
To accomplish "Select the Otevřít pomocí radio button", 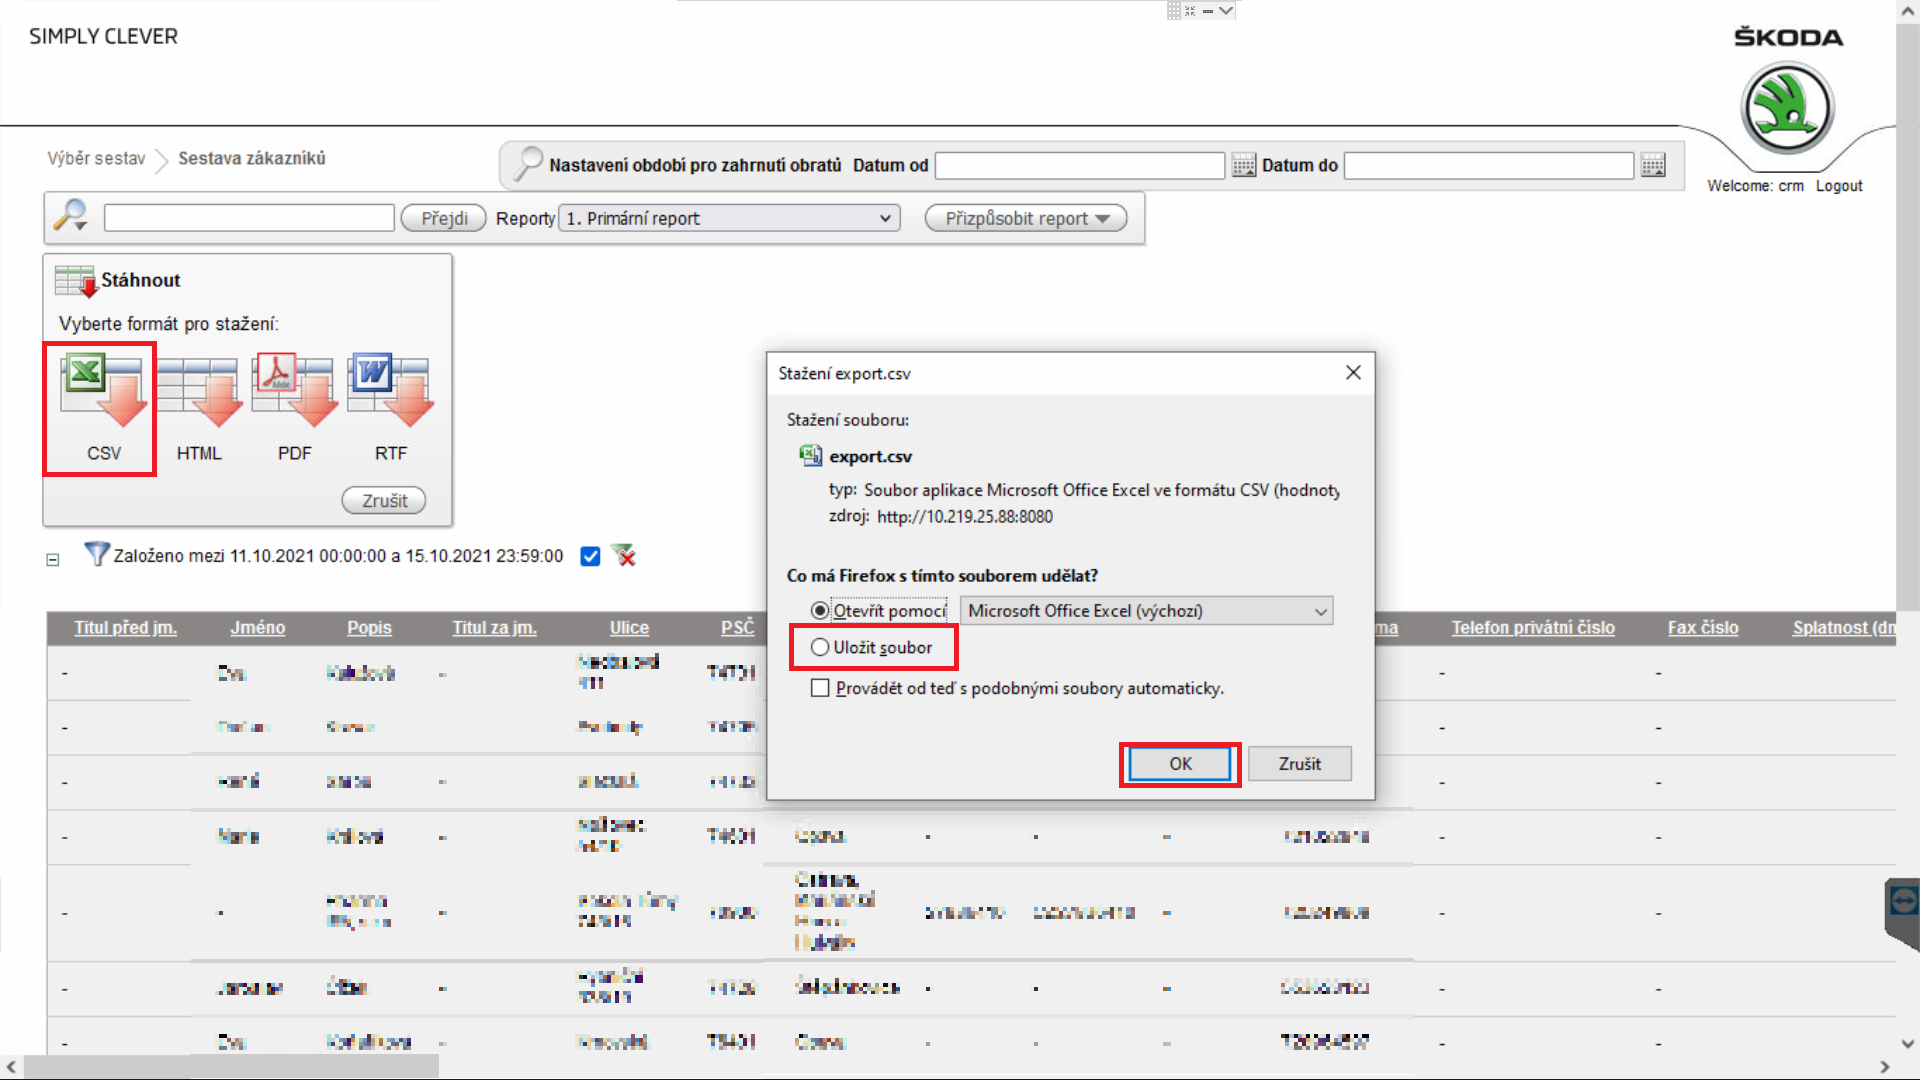I will coord(820,611).
